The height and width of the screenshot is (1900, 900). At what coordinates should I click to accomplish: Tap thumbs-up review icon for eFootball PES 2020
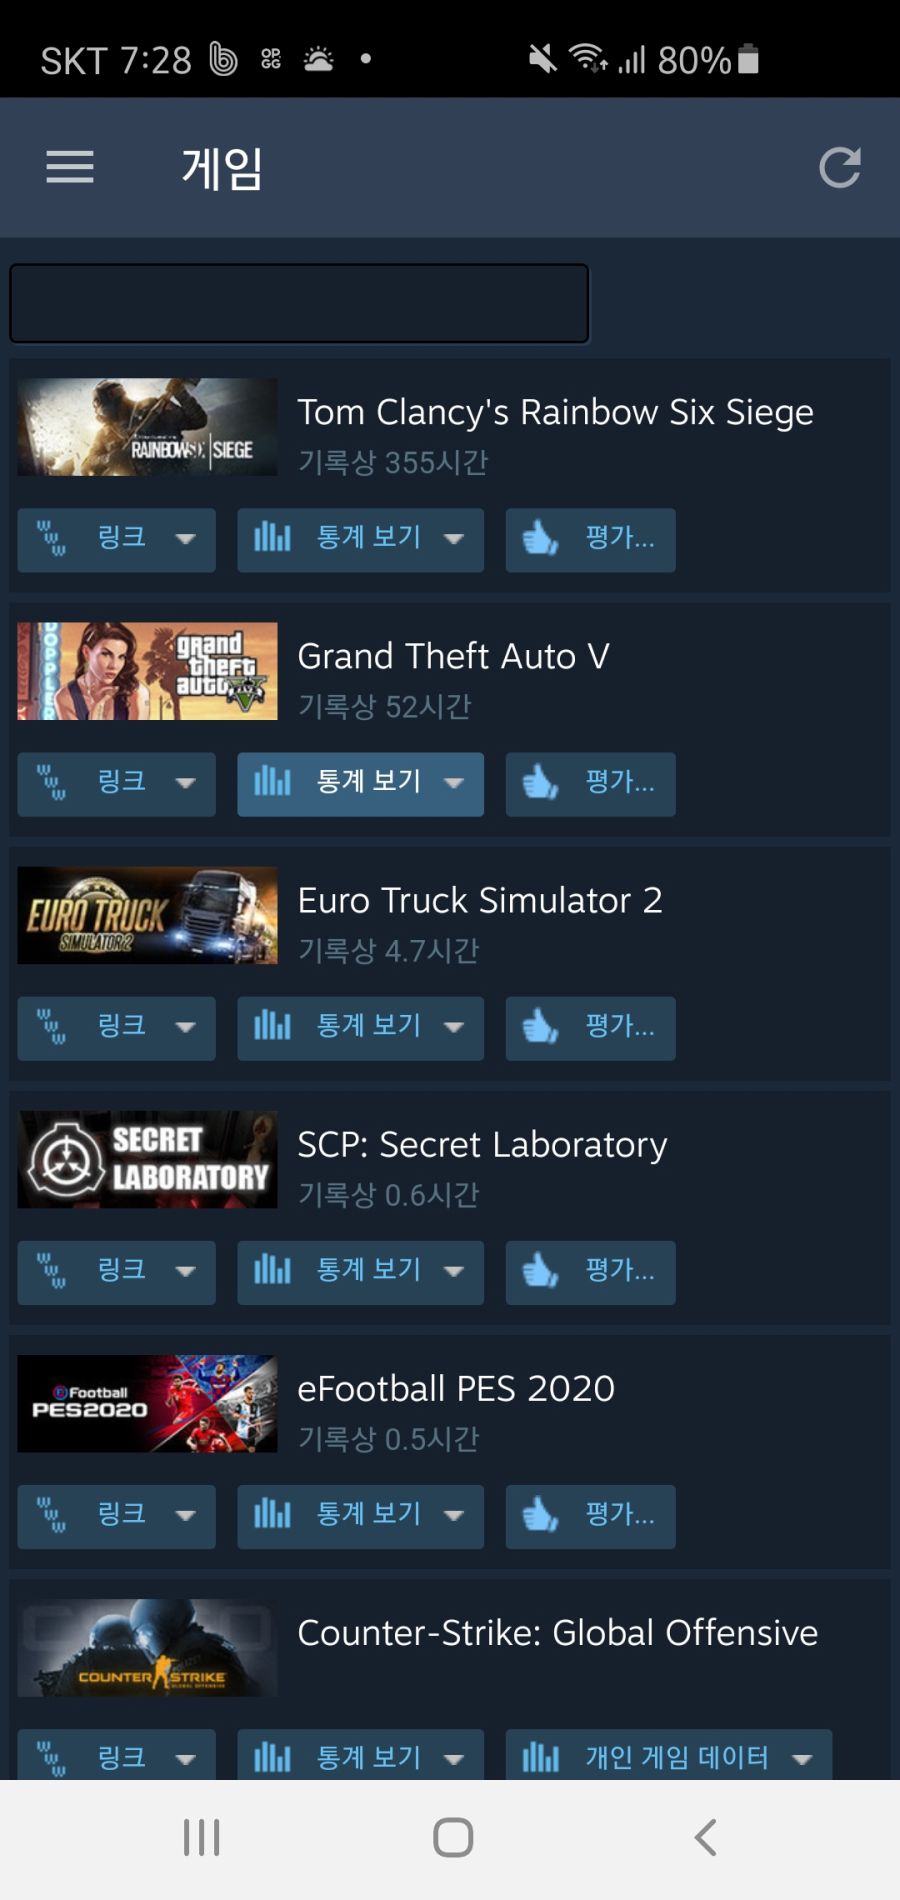541,1514
